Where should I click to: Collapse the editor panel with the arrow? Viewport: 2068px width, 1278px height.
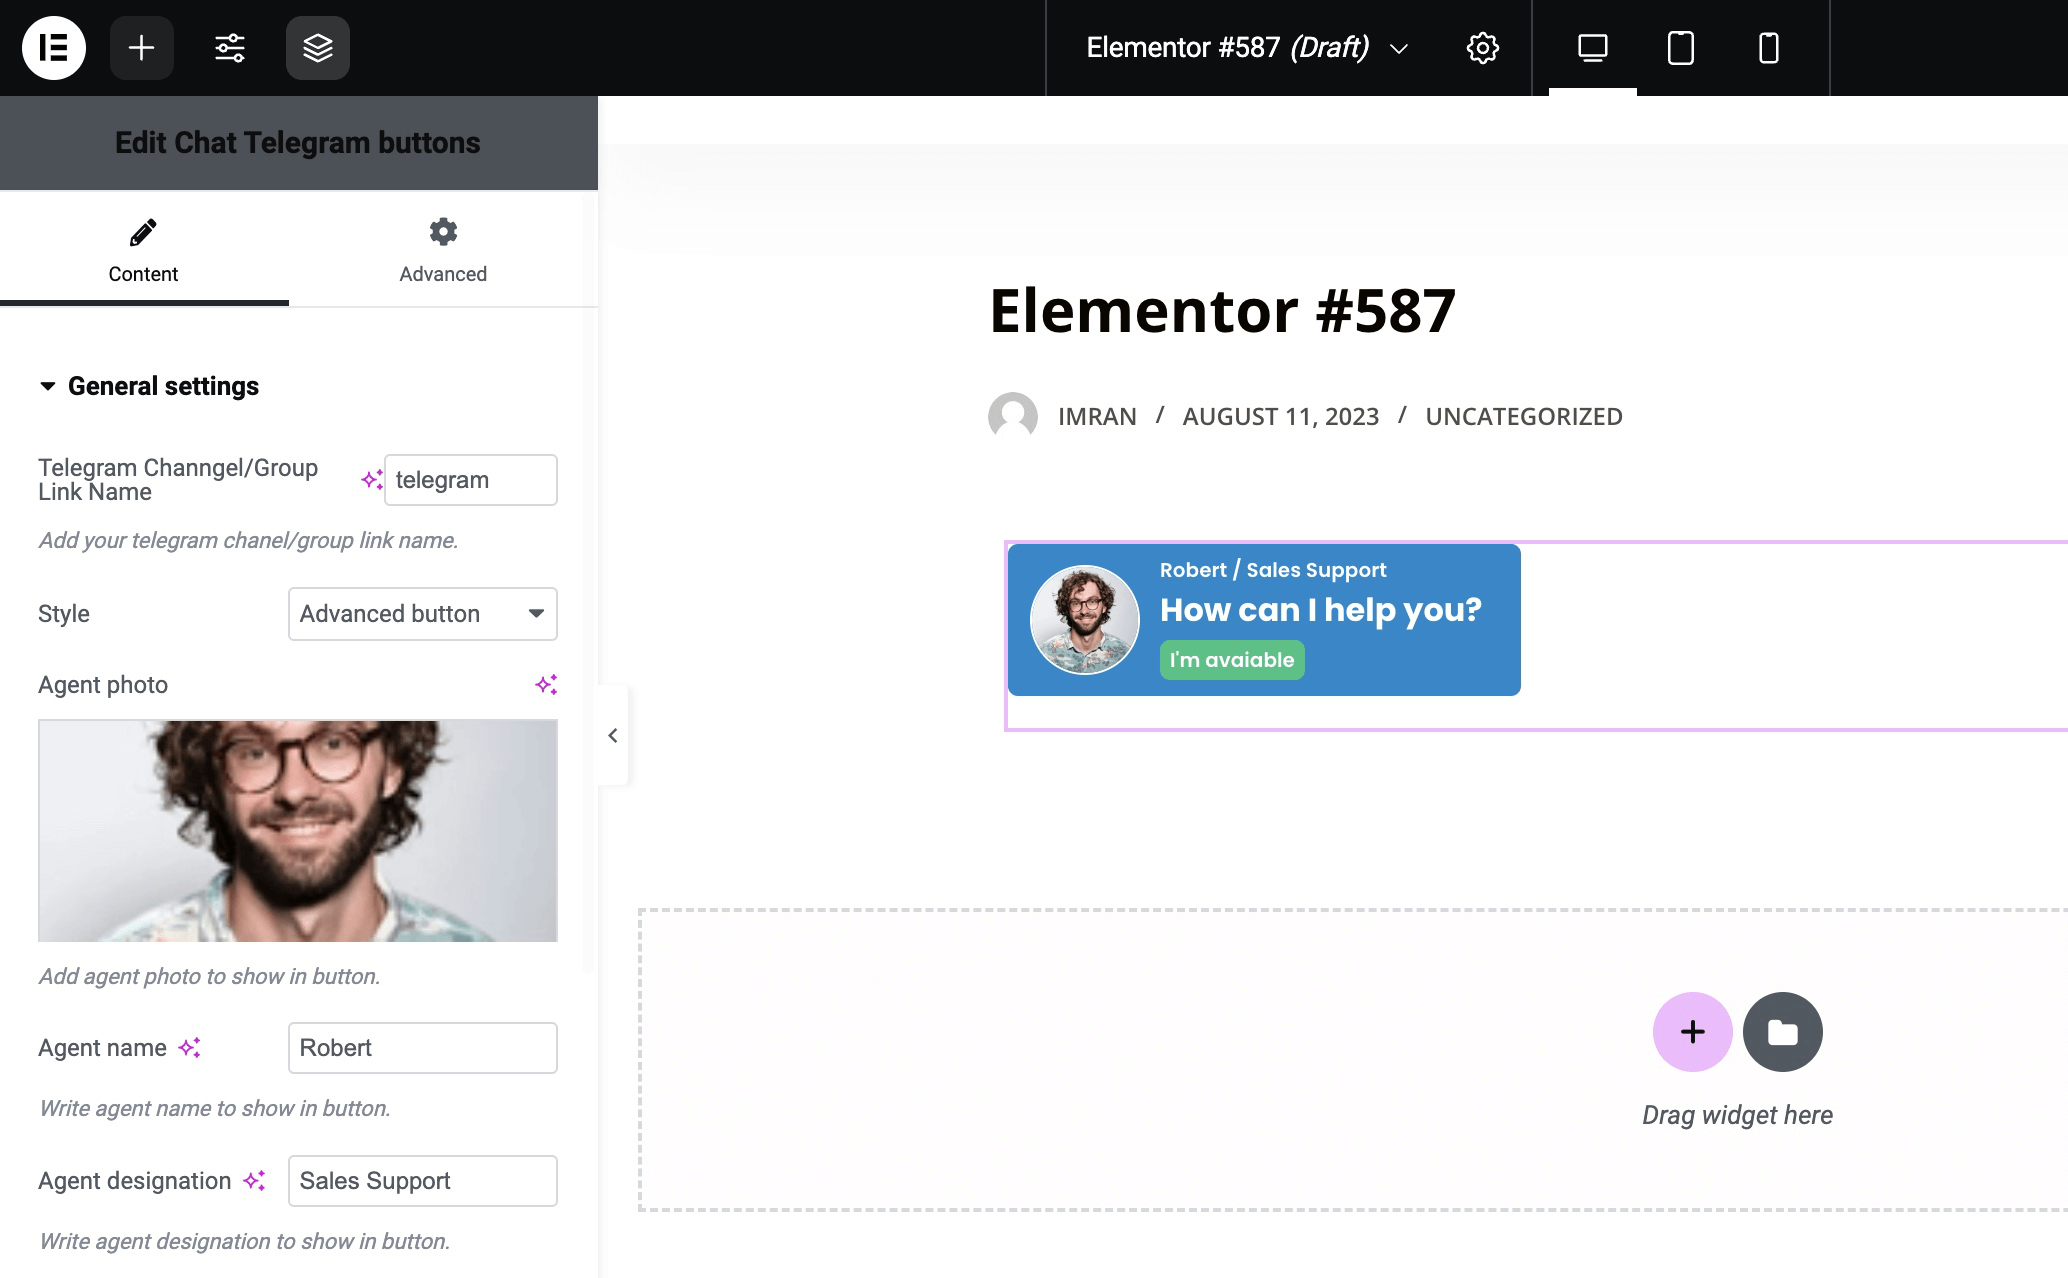611,735
